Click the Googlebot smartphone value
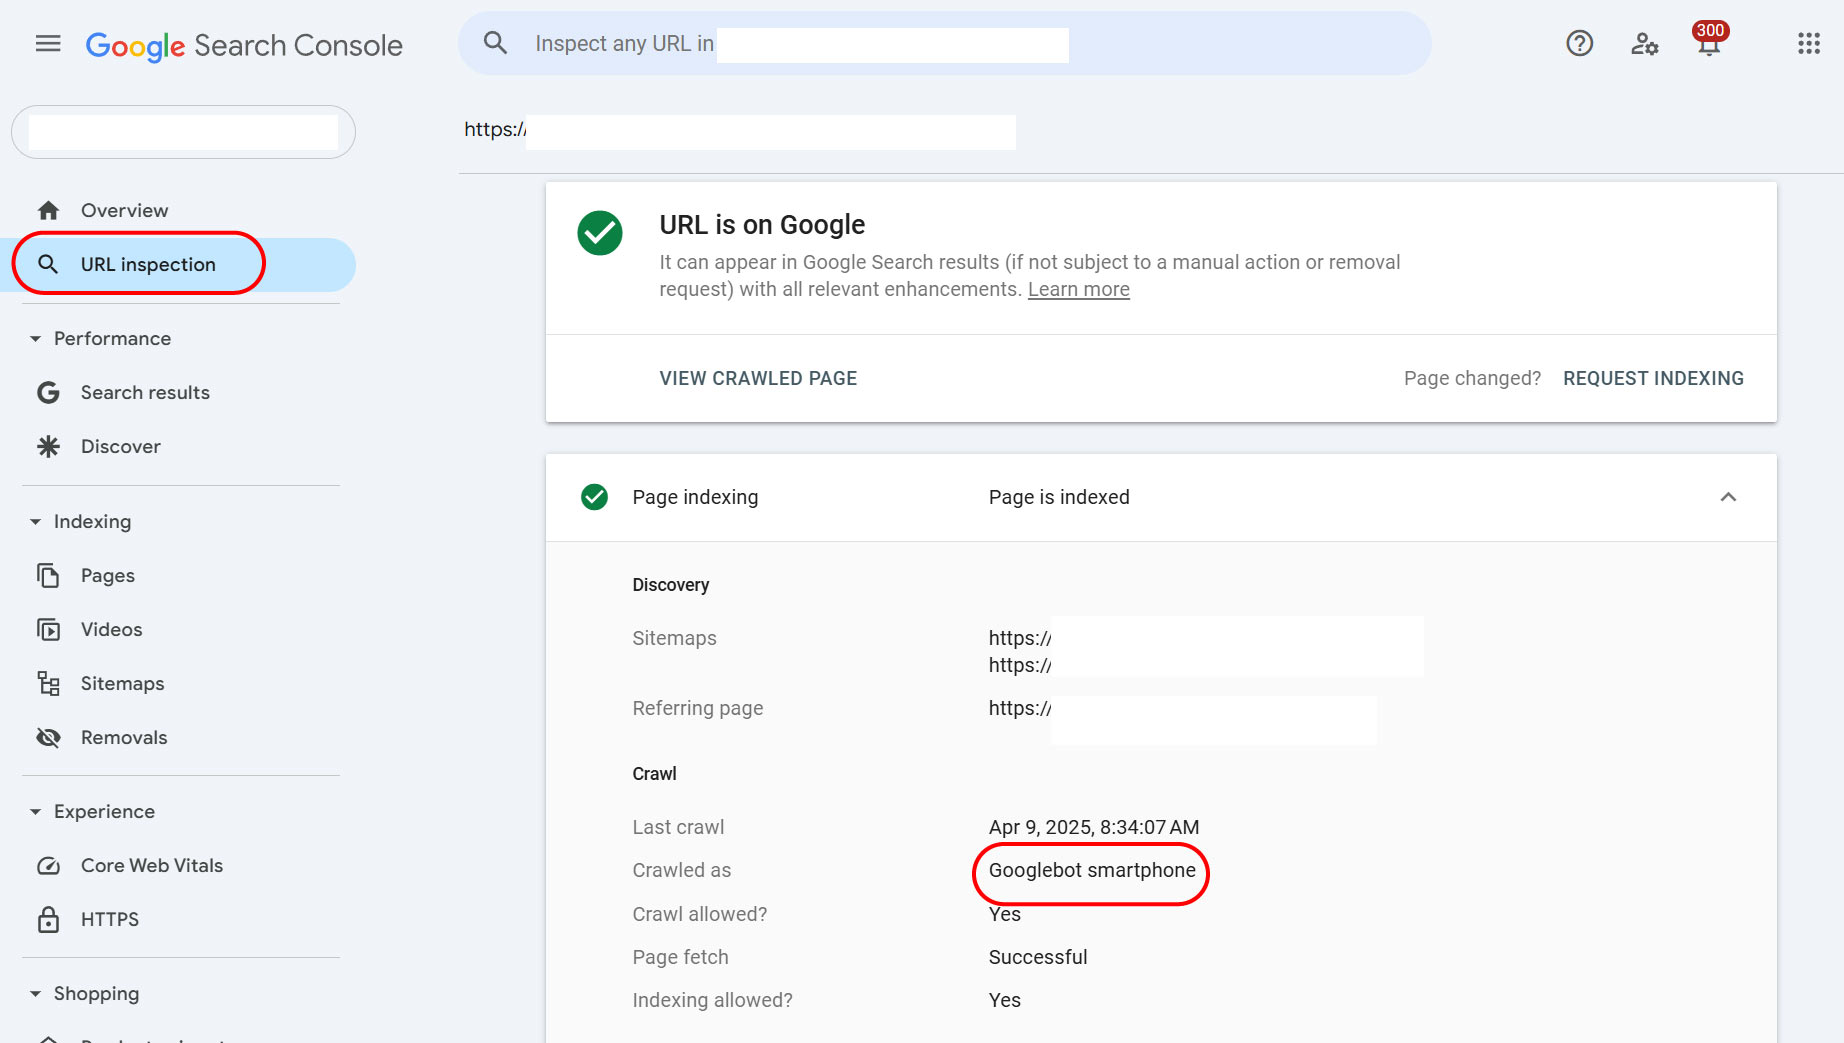 click(1092, 871)
